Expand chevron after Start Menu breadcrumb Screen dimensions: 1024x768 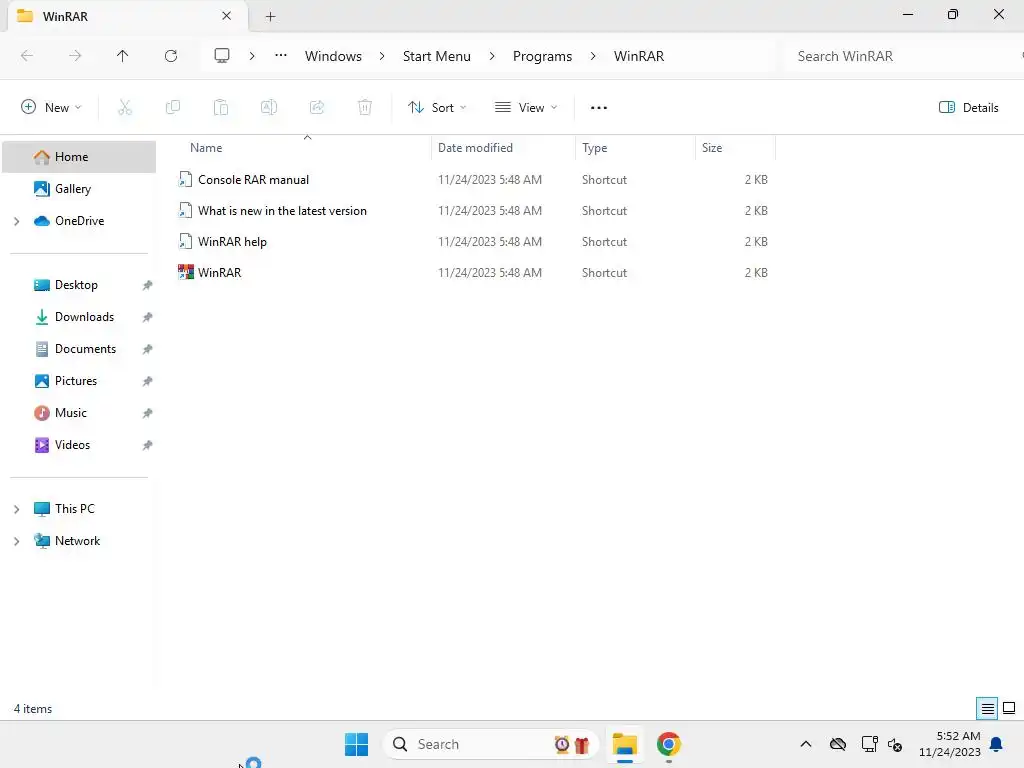(492, 56)
